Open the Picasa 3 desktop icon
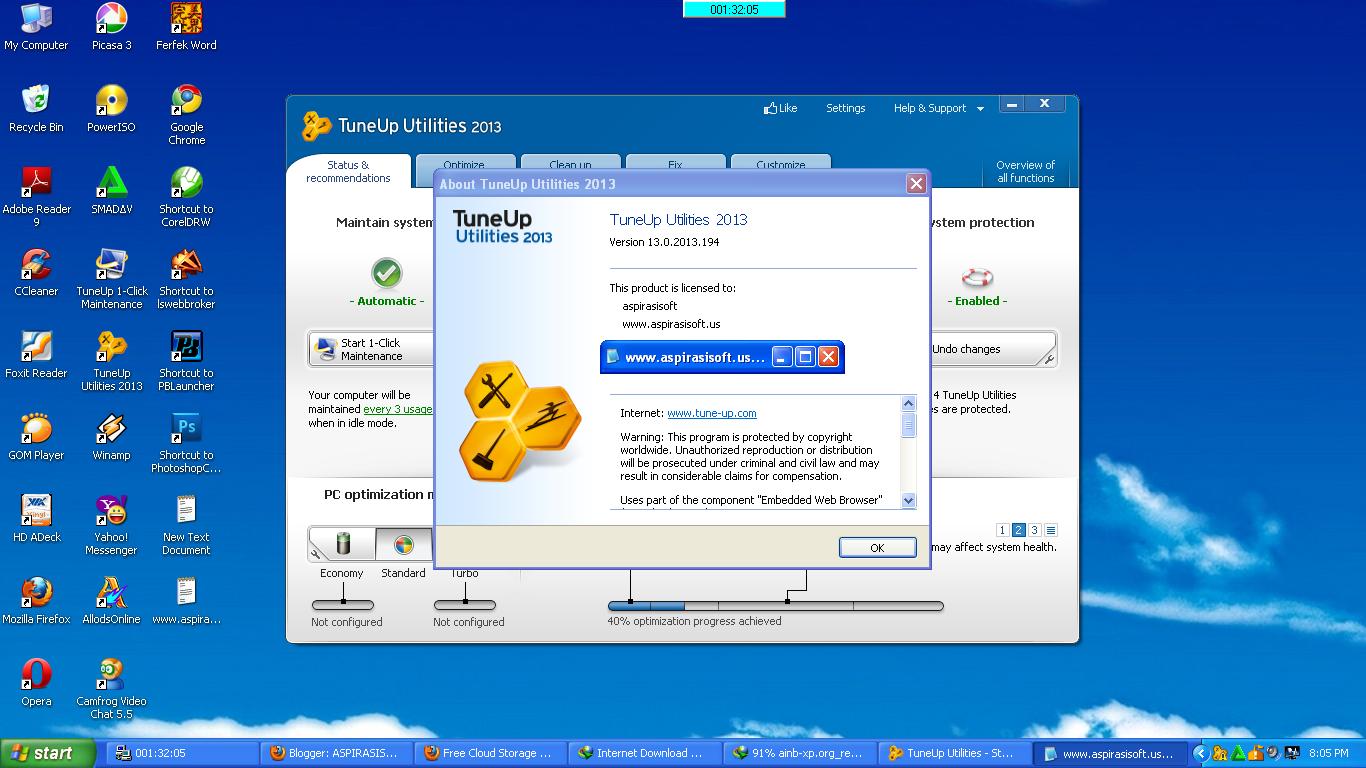1366x768 pixels. click(111, 27)
